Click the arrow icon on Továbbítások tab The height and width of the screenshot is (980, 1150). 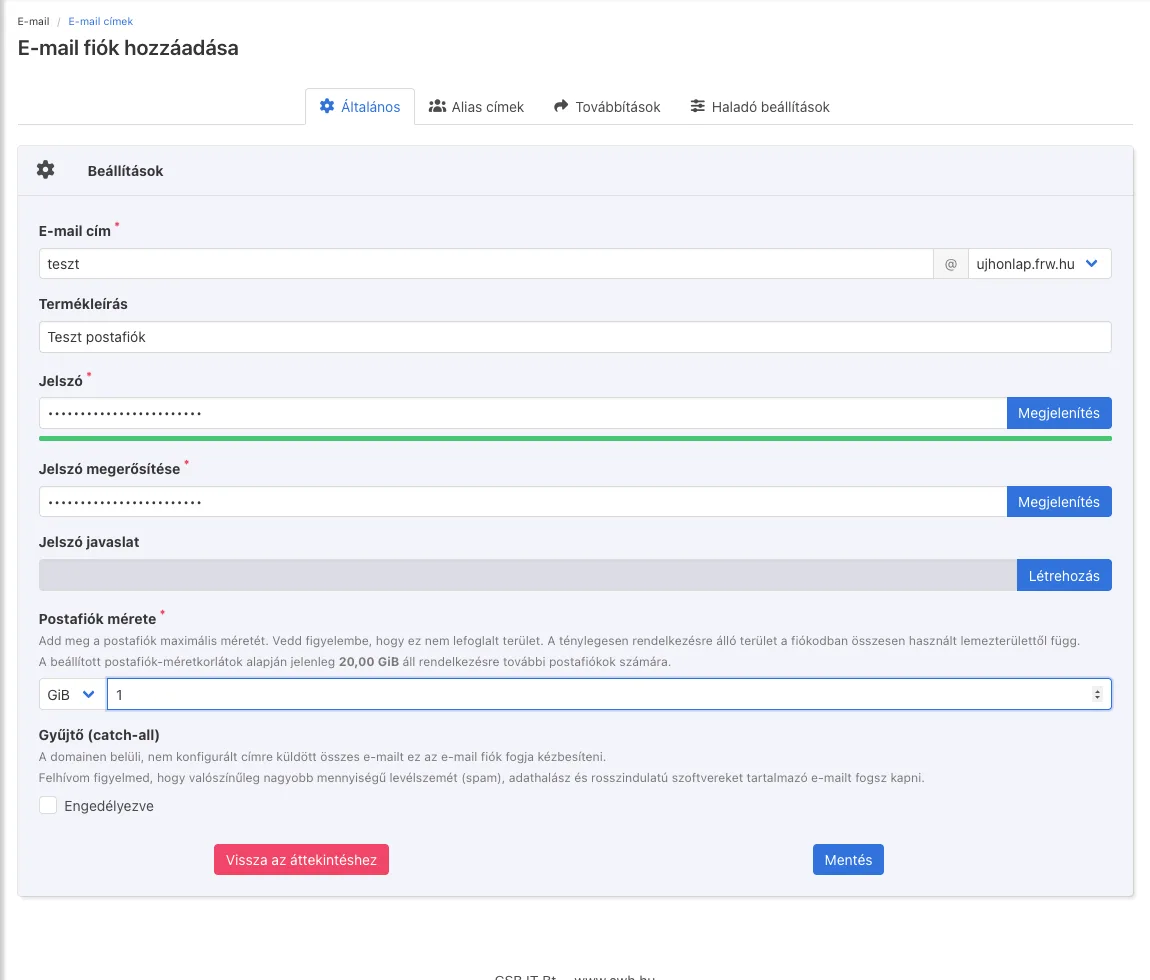click(x=561, y=106)
